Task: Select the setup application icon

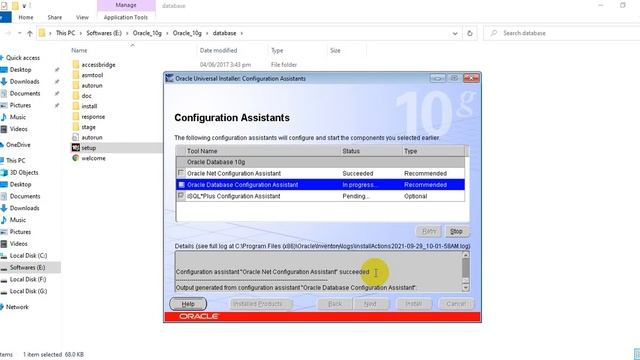Action: pyautogui.click(x=76, y=148)
